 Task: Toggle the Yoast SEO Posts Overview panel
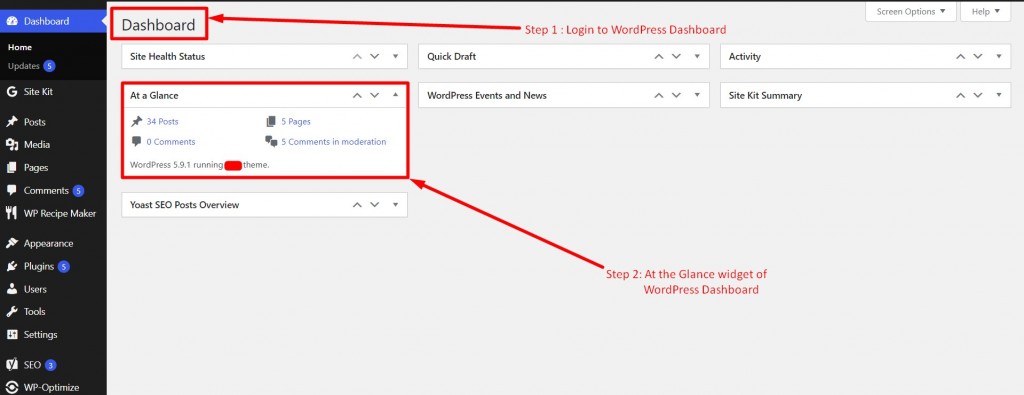pyautogui.click(x=395, y=205)
